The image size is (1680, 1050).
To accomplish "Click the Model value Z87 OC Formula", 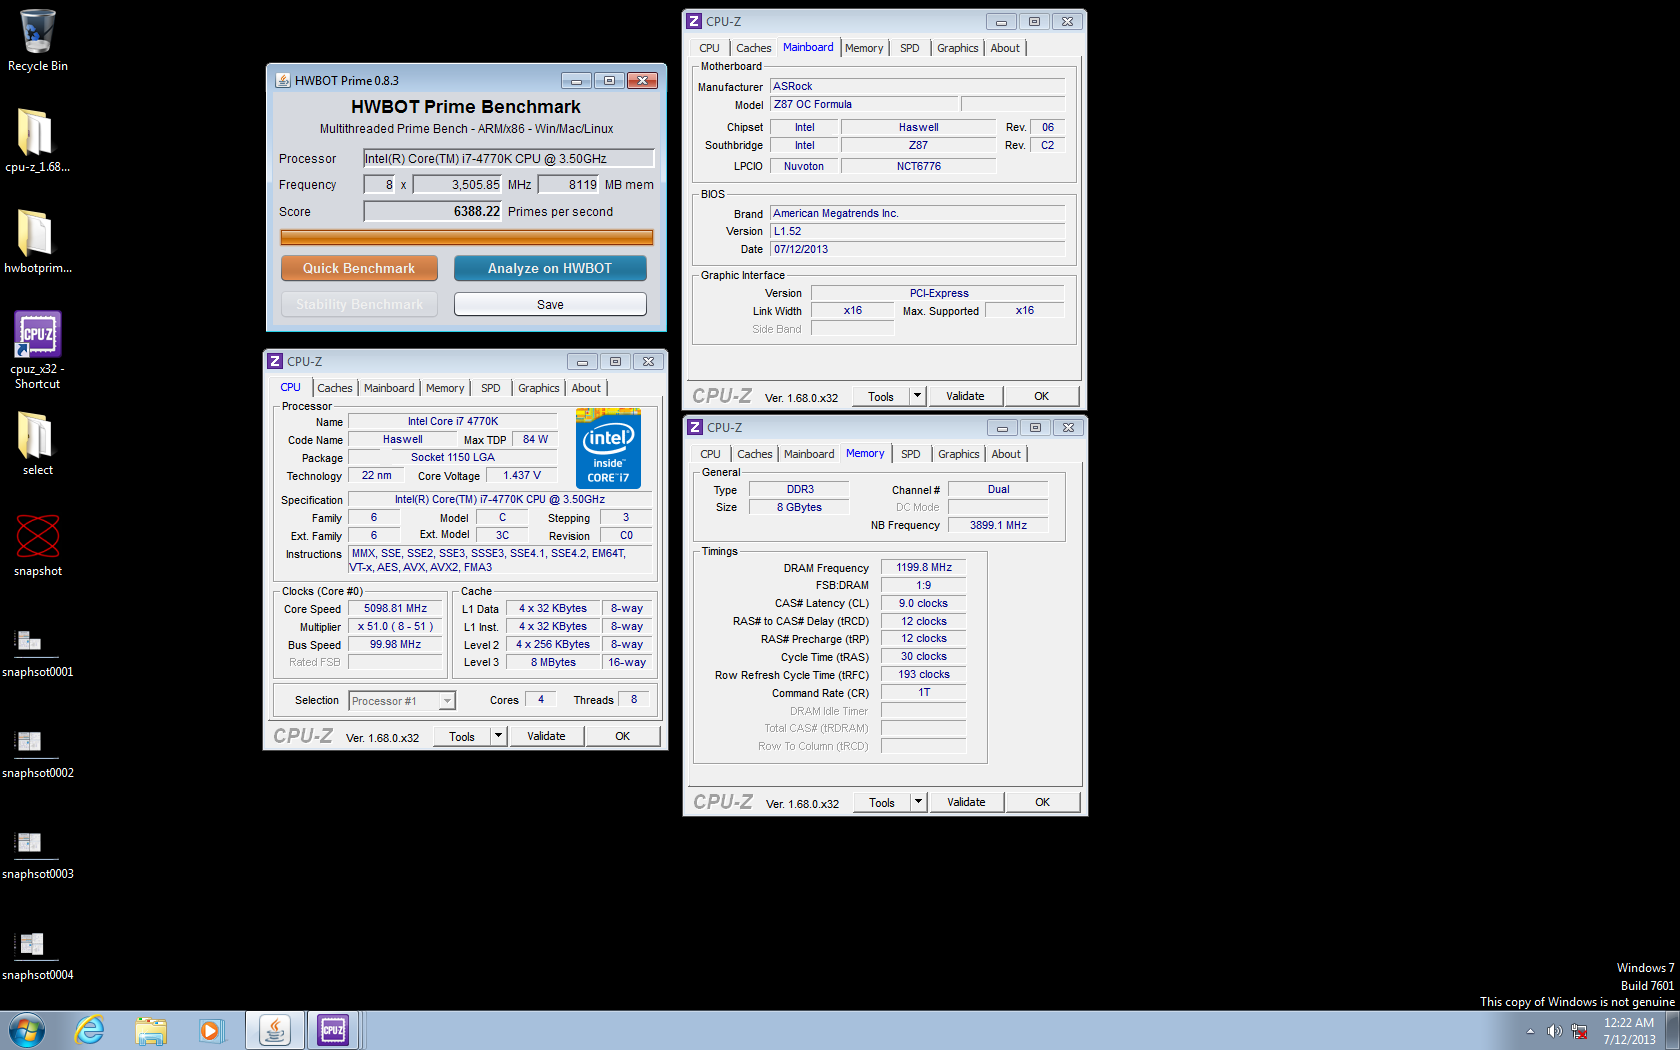I will tap(864, 104).
